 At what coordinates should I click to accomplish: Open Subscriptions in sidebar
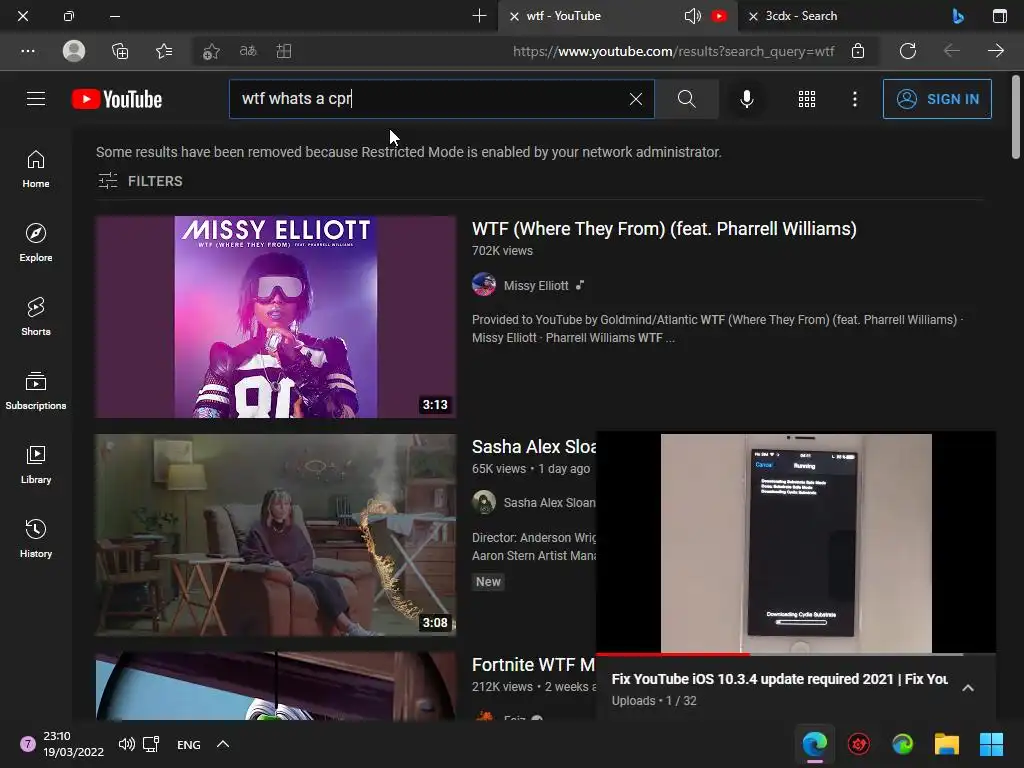point(36,391)
